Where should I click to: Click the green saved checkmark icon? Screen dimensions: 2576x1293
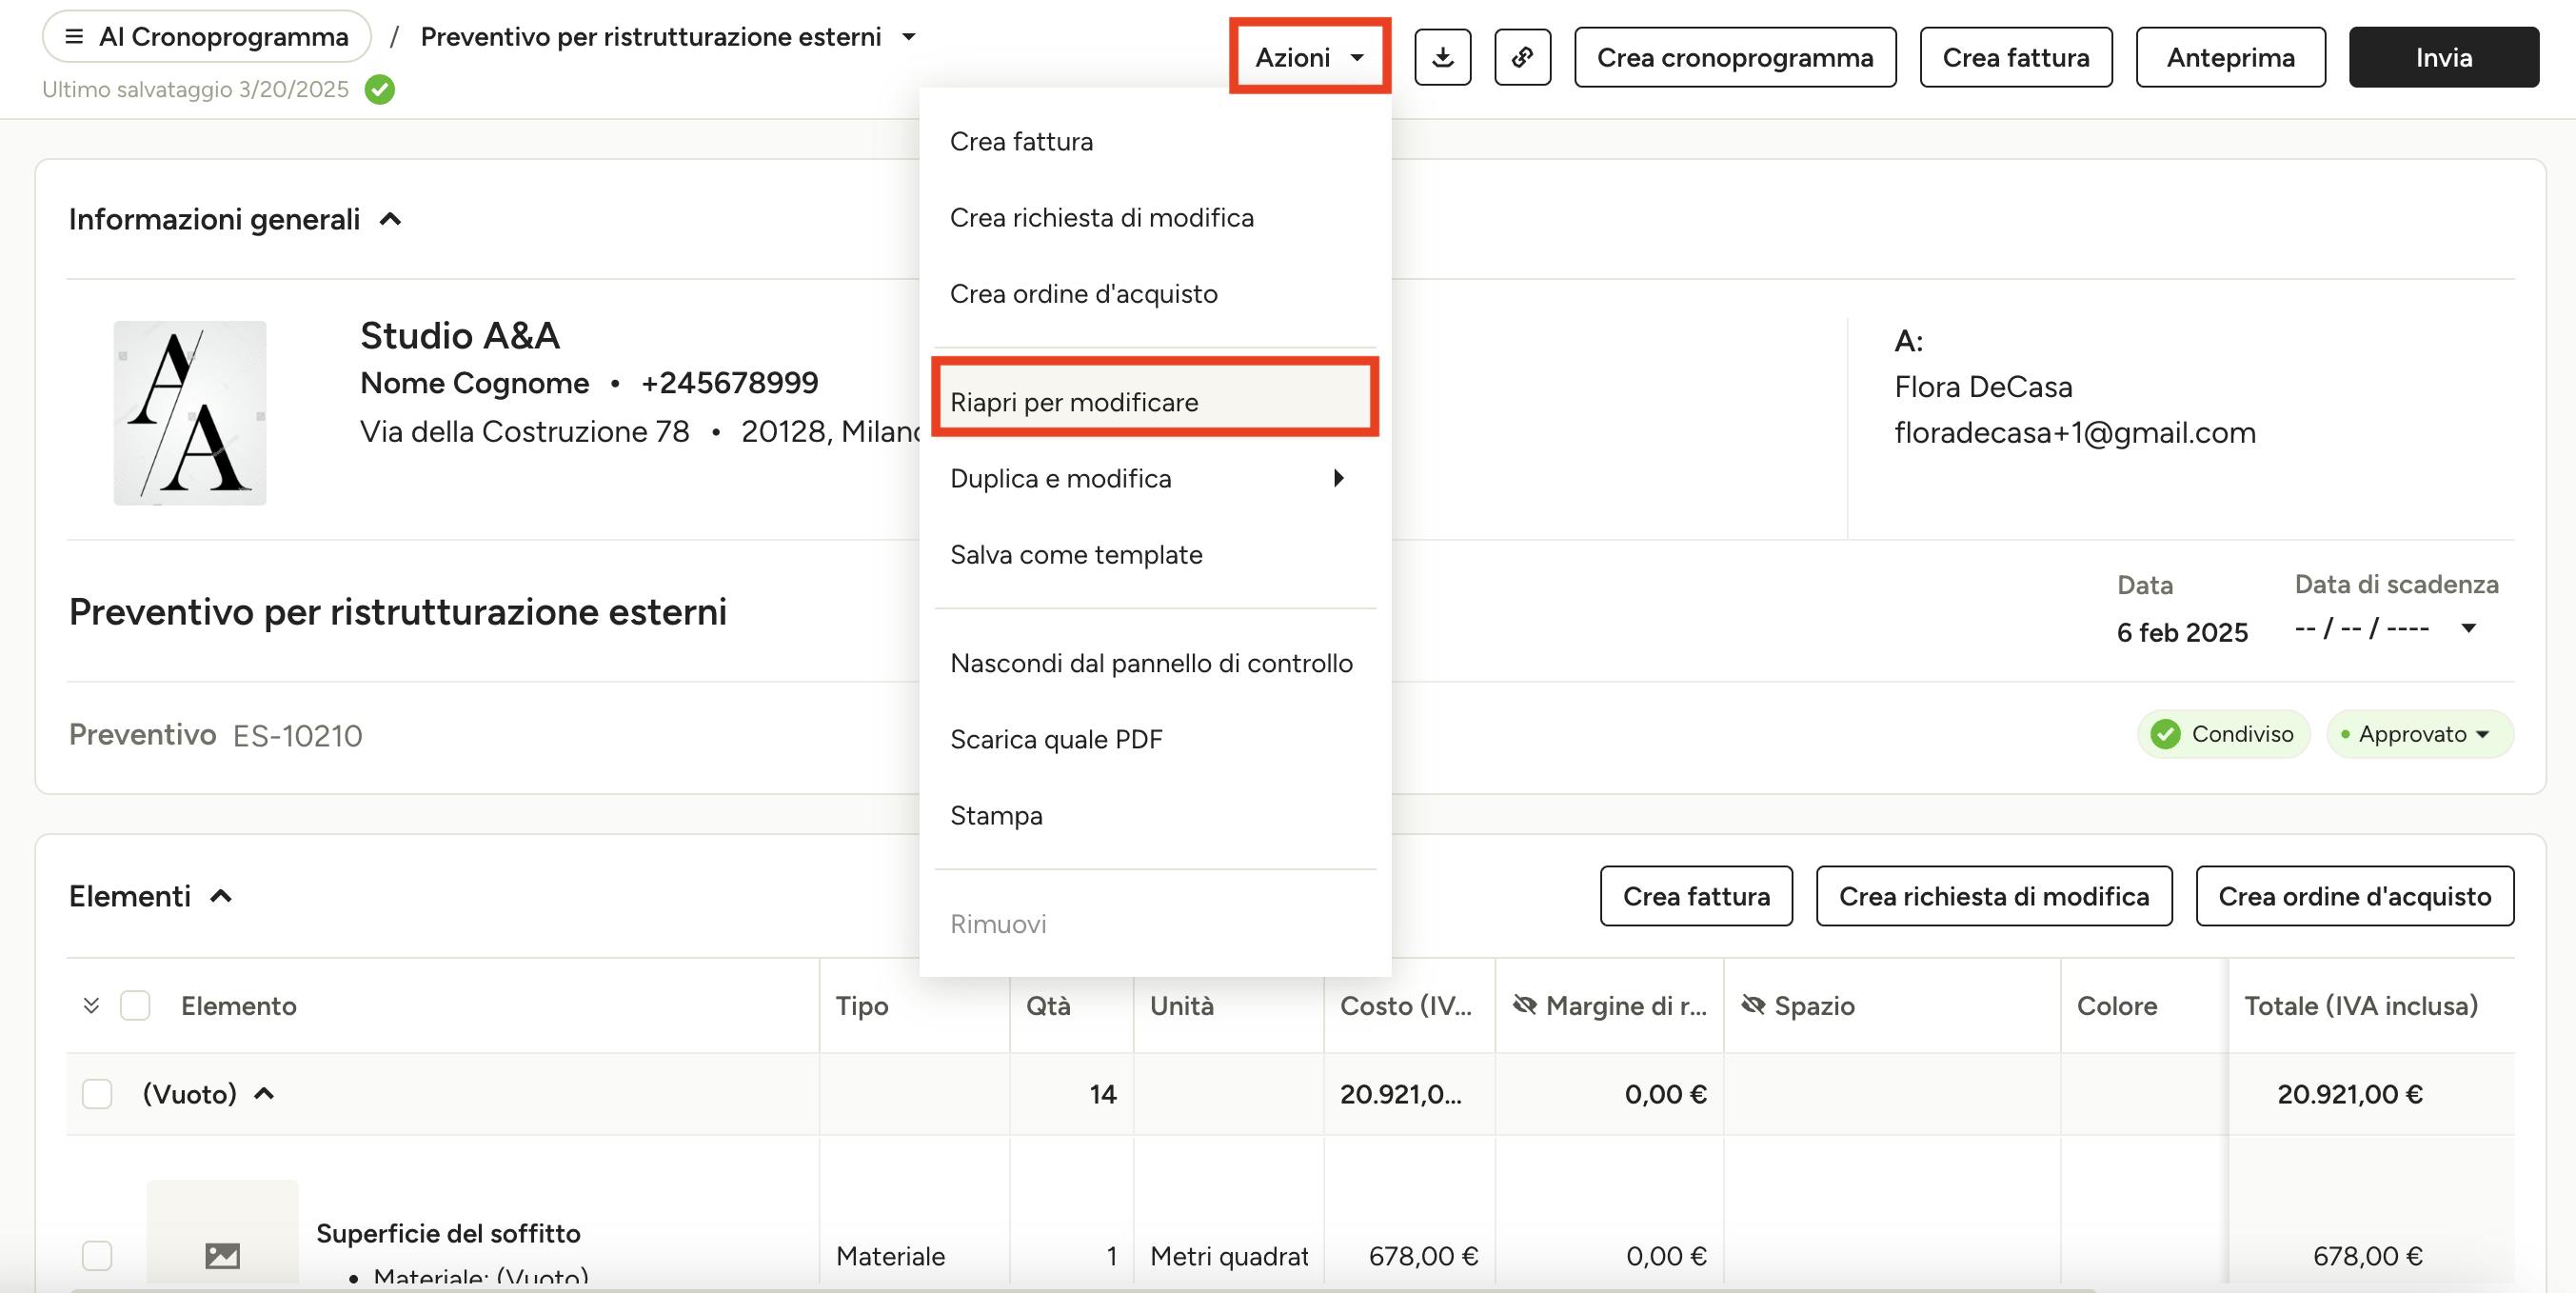coord(380,90)
